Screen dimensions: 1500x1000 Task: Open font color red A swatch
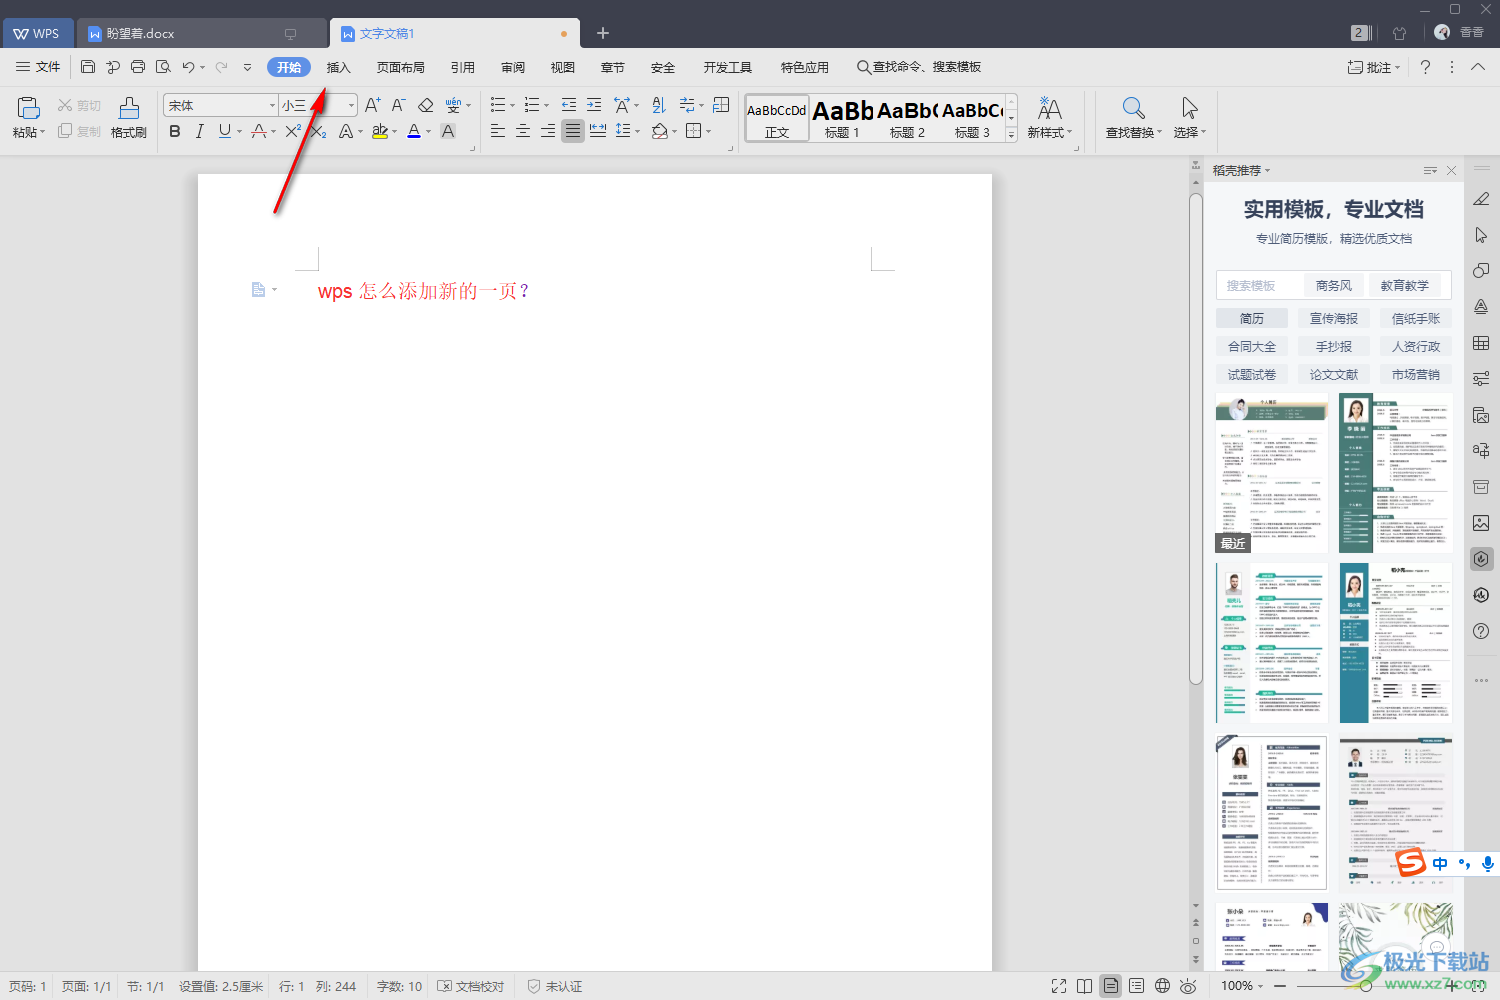(414, 131)
